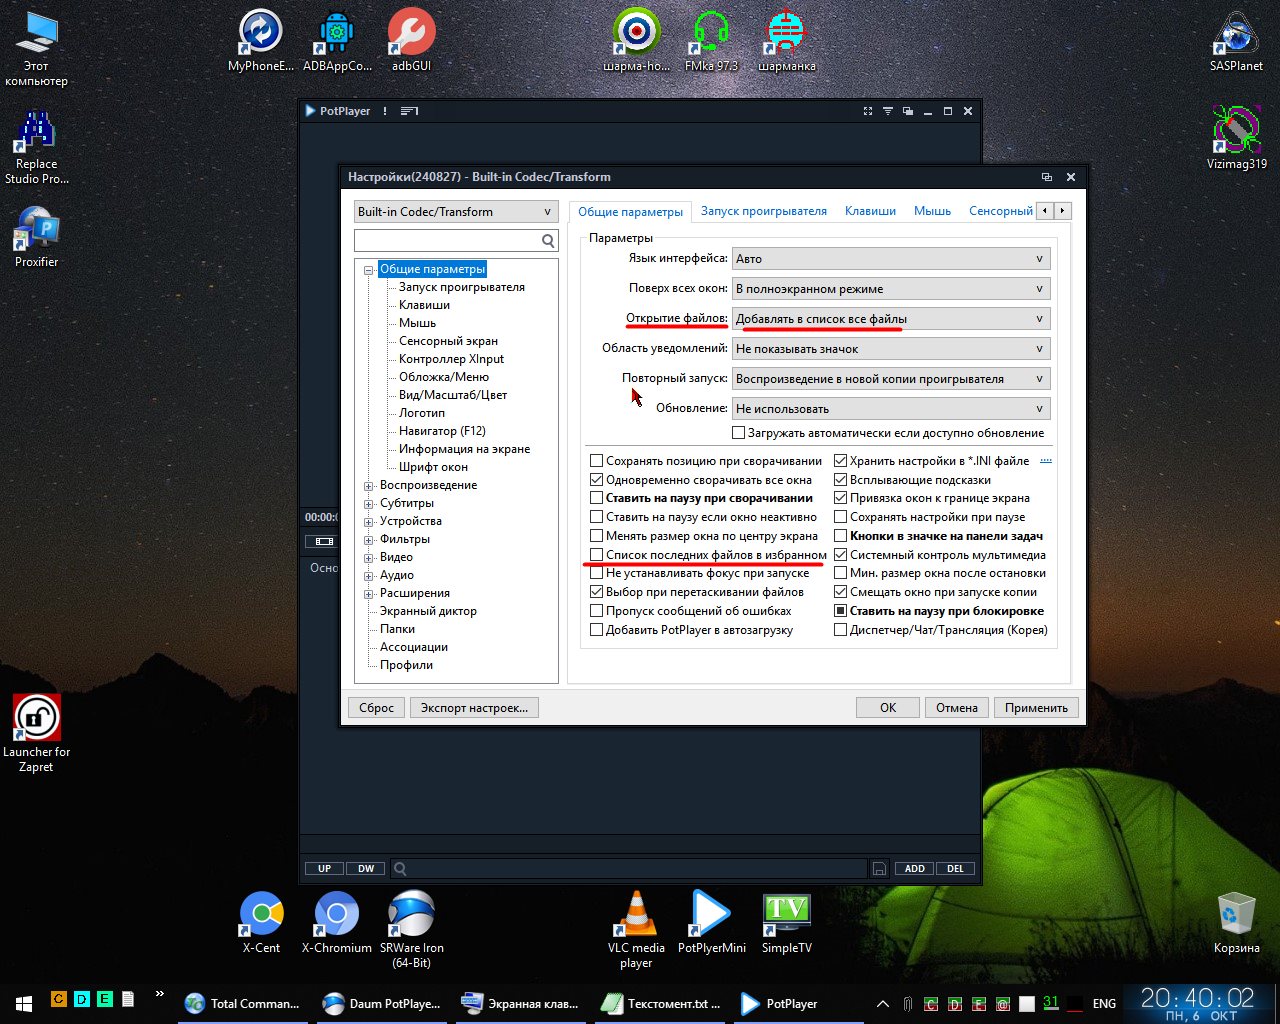The height and width of the screenshot is (1024, 1280).
Task: Open the 'Открытие файлов' dropdown list
Action: pyautogui.click(x=890, y=319)
